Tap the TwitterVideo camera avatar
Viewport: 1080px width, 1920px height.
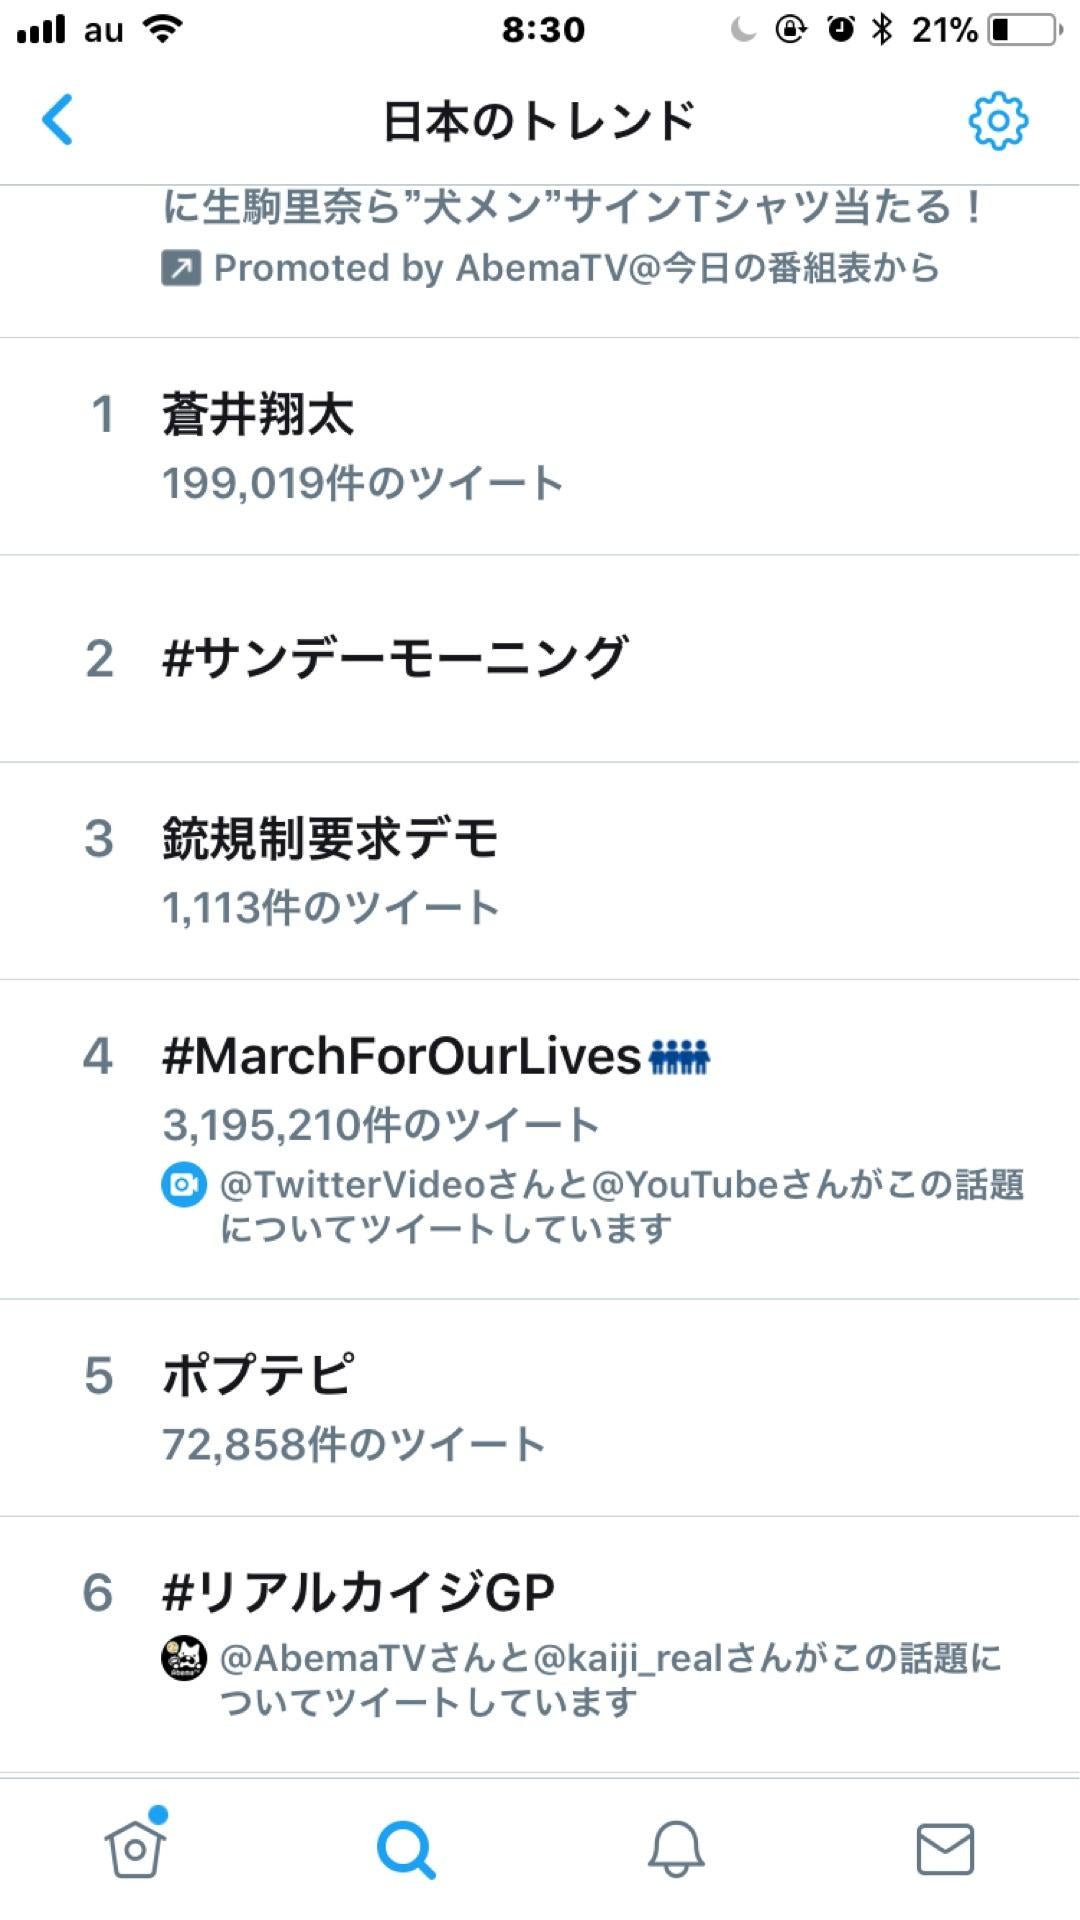click(184, 1185)
